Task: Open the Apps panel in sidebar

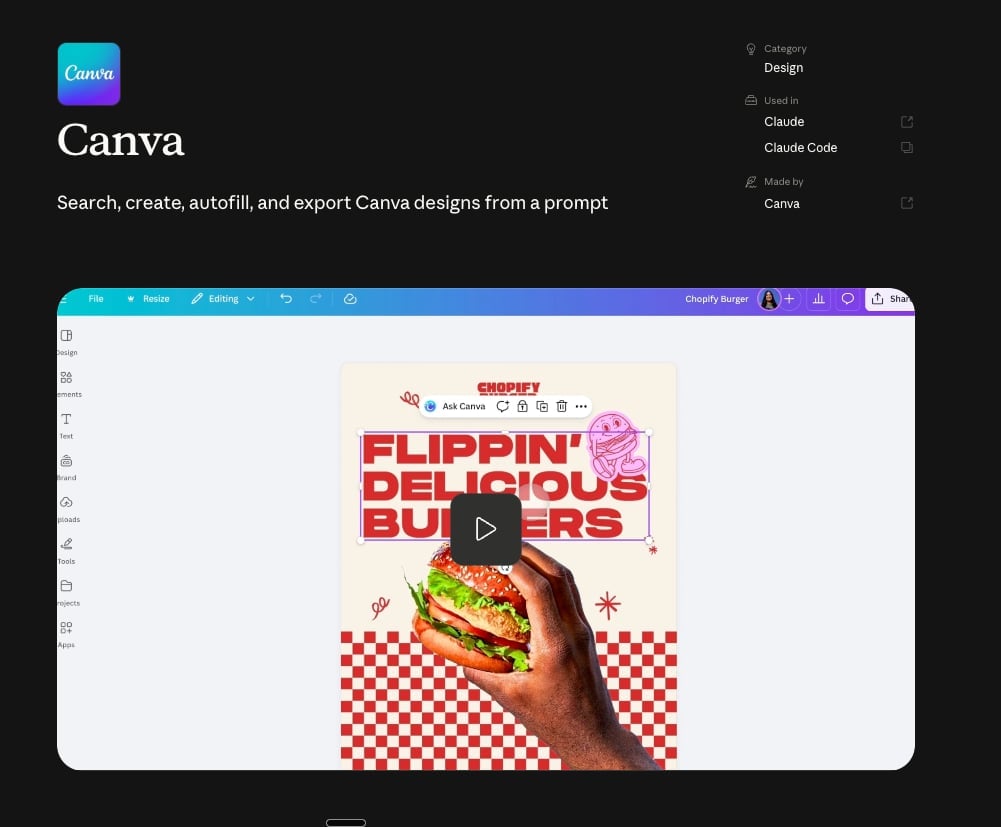Action: pos(66,635)
